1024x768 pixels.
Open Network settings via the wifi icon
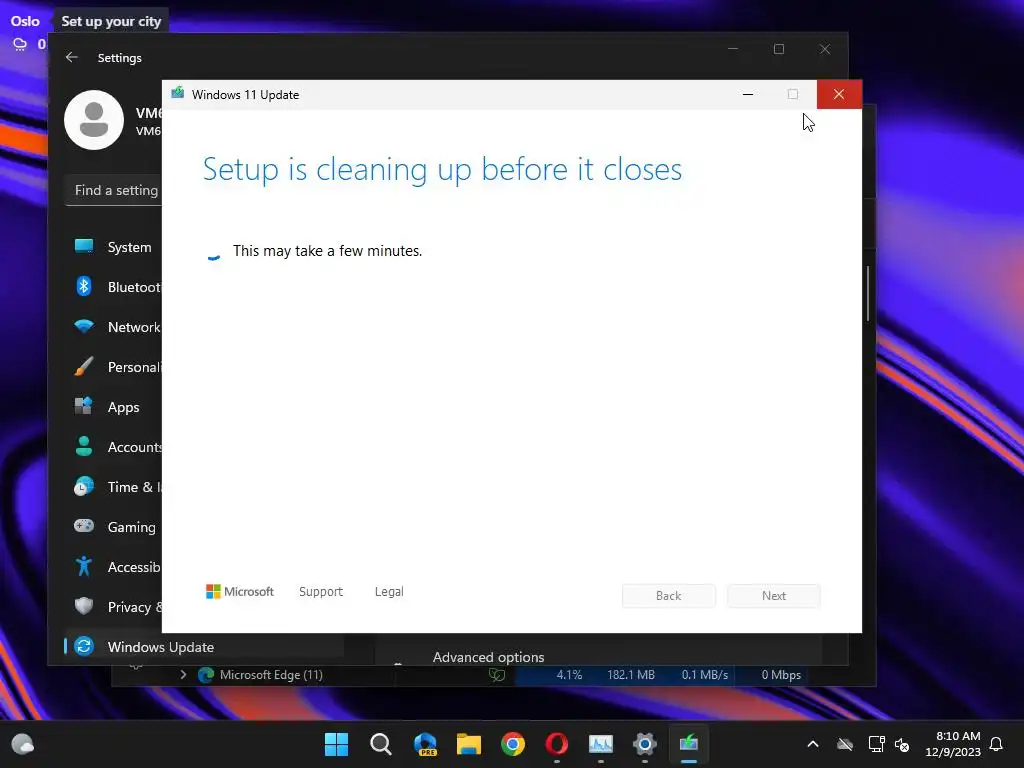84,327
